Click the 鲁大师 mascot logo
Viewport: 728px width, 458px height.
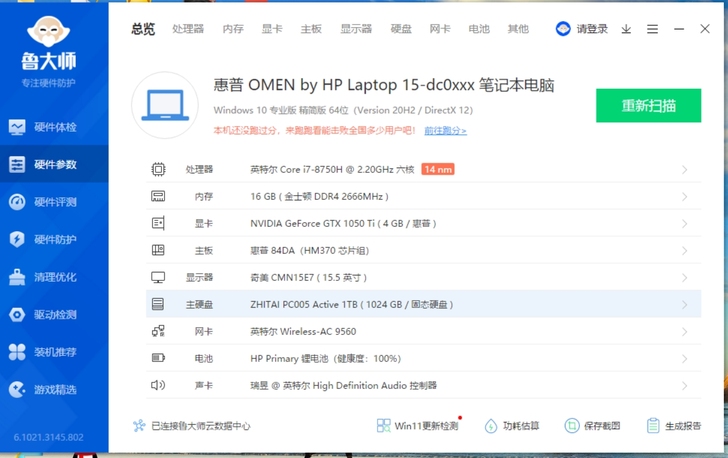[x=48, y=31]
